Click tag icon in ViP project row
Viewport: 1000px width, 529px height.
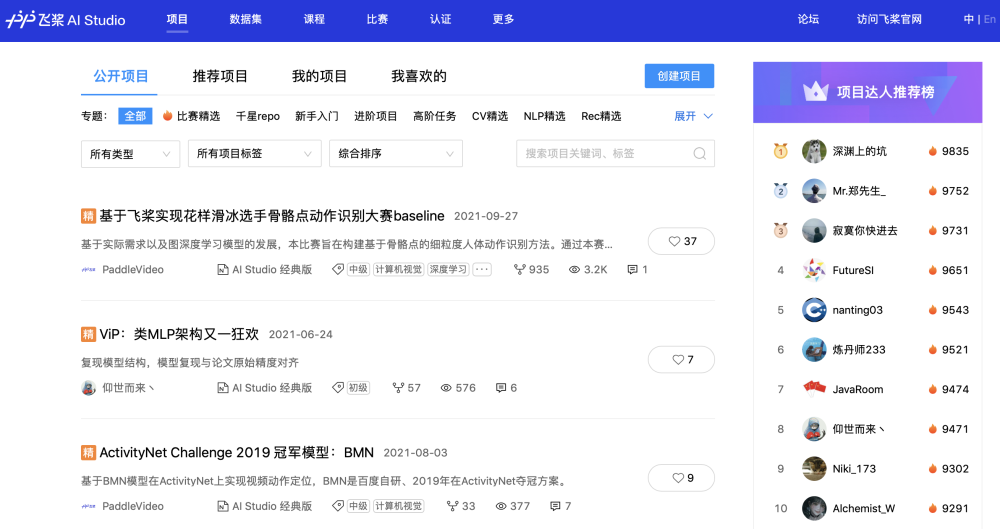pos(338,387)
